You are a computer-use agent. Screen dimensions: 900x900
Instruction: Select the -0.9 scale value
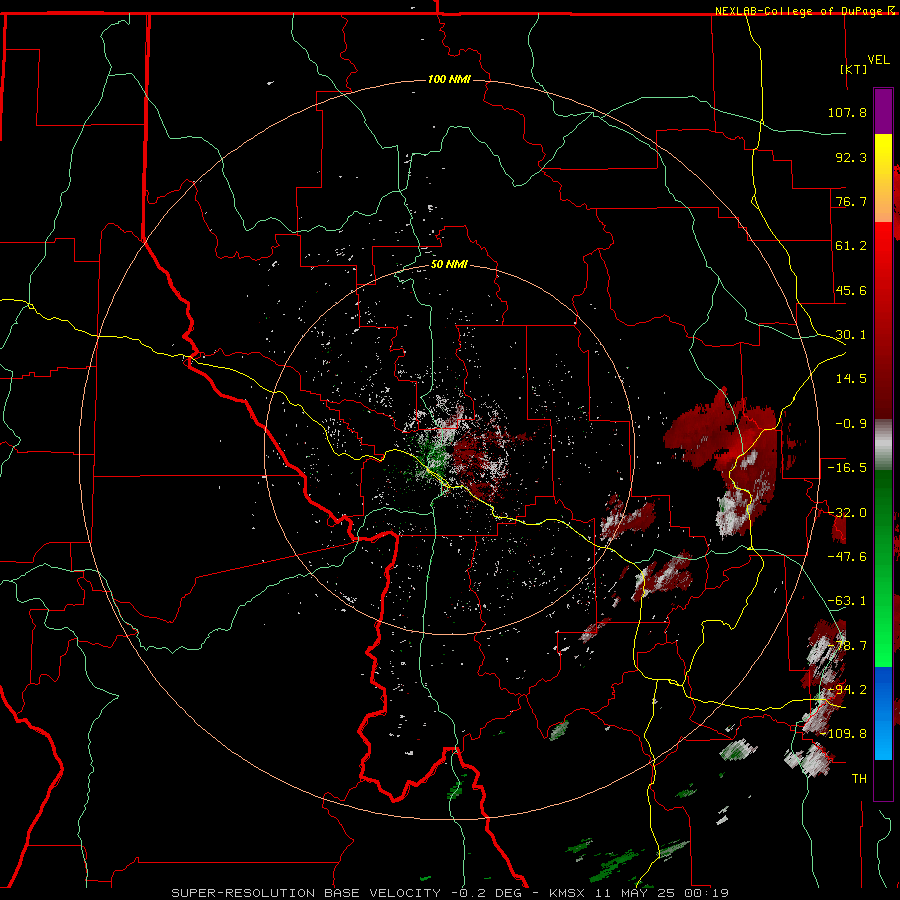851,424
